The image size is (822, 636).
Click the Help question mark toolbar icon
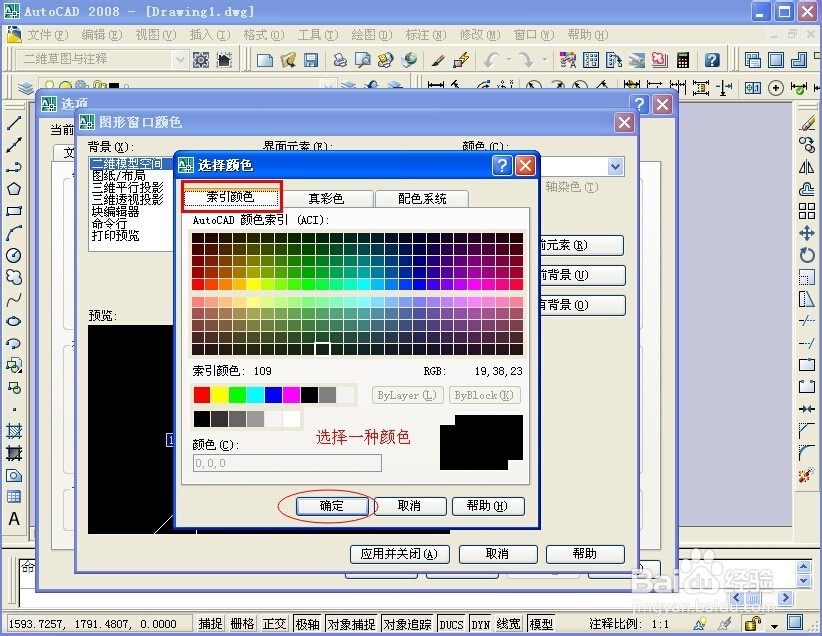(x=712, y=60)
